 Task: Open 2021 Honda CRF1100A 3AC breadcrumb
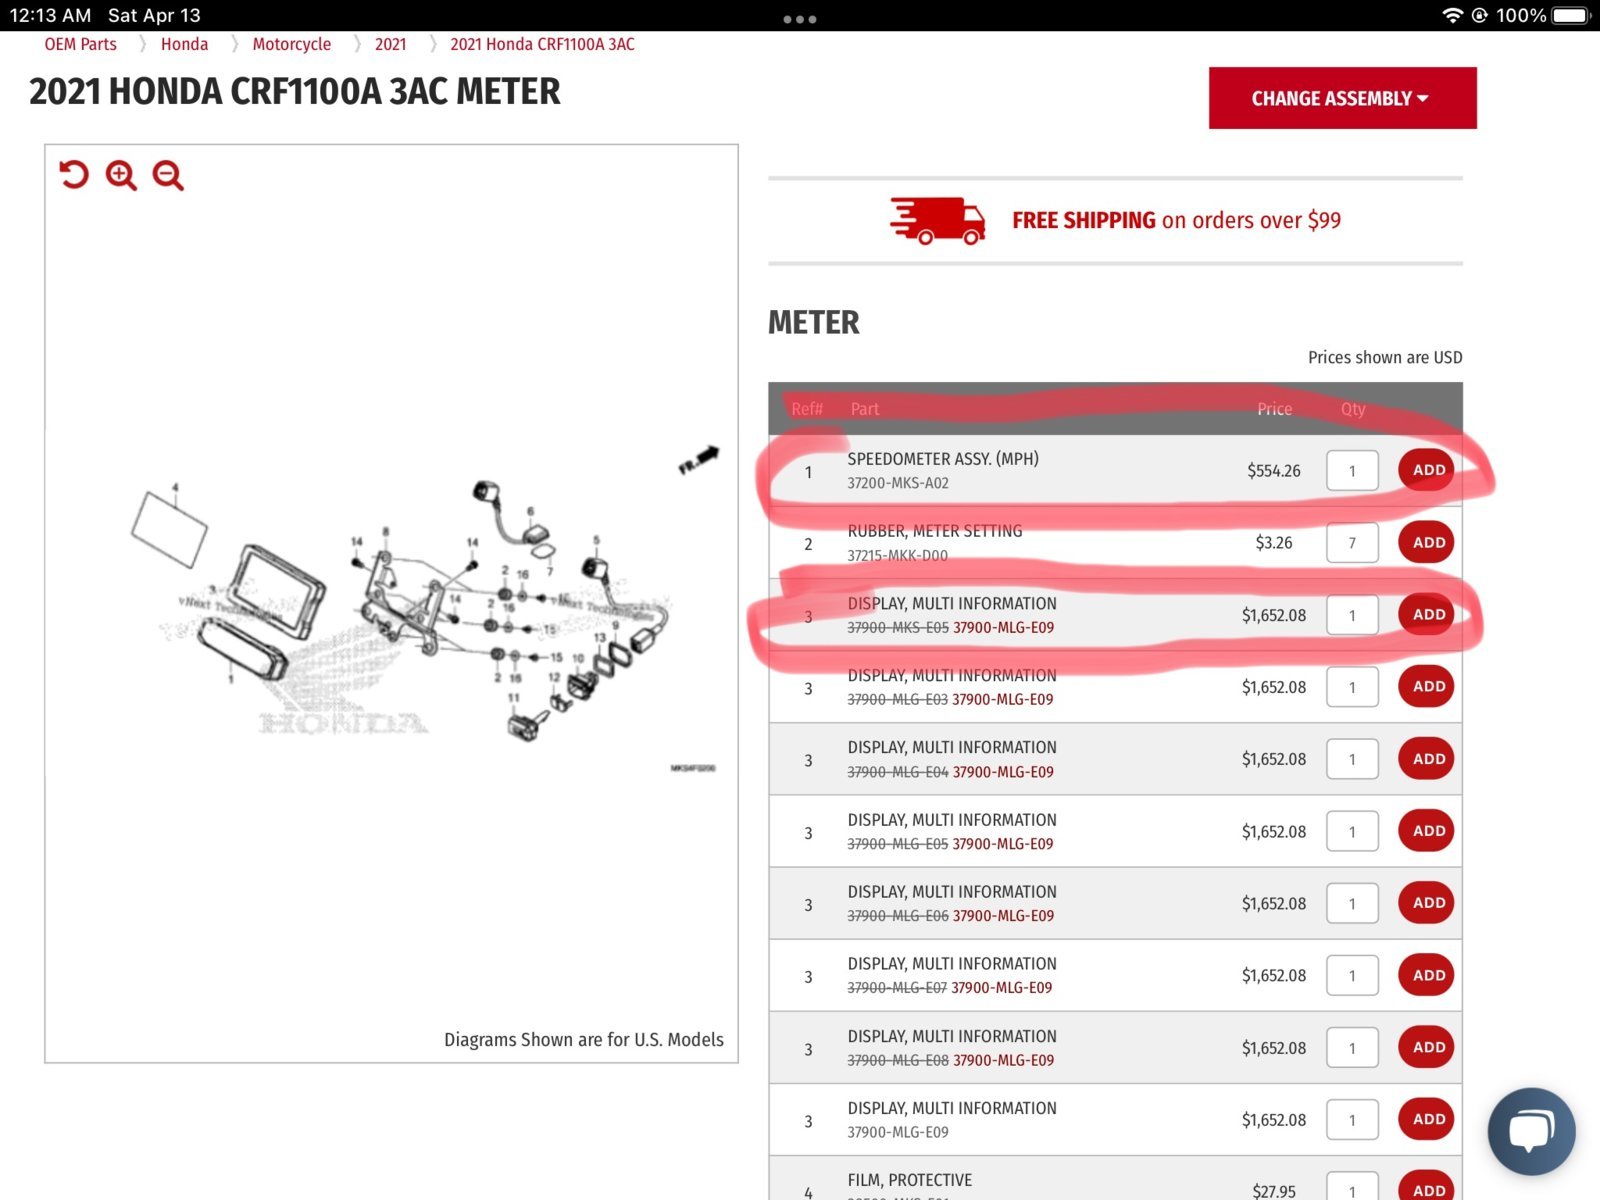(542, 44)
